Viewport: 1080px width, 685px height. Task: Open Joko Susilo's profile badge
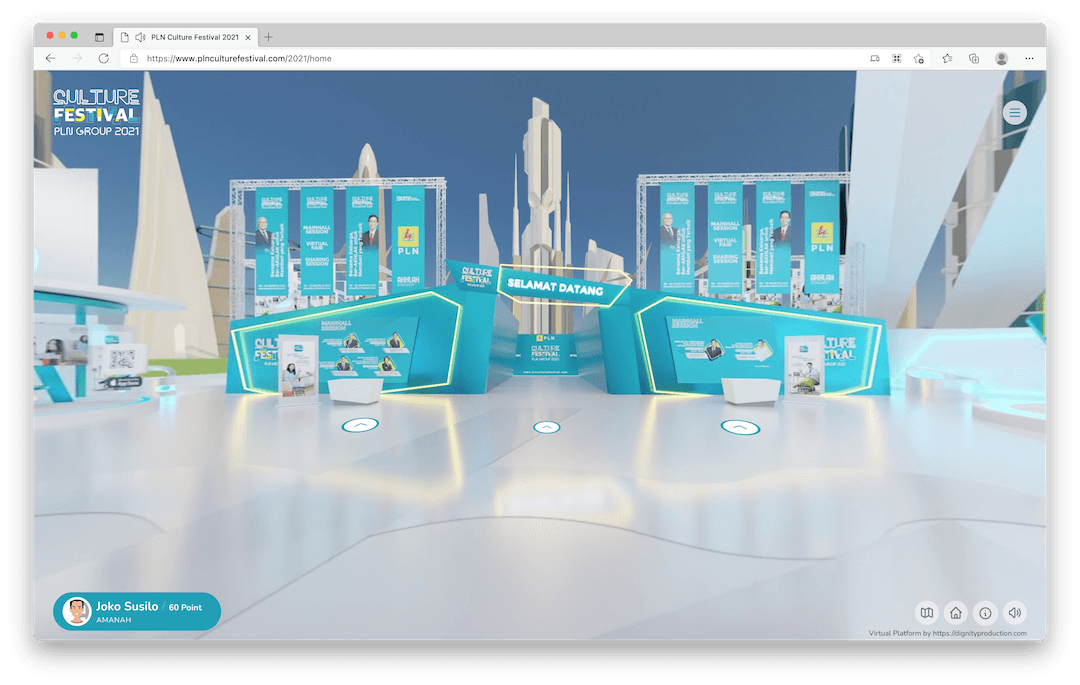[137, 611]
